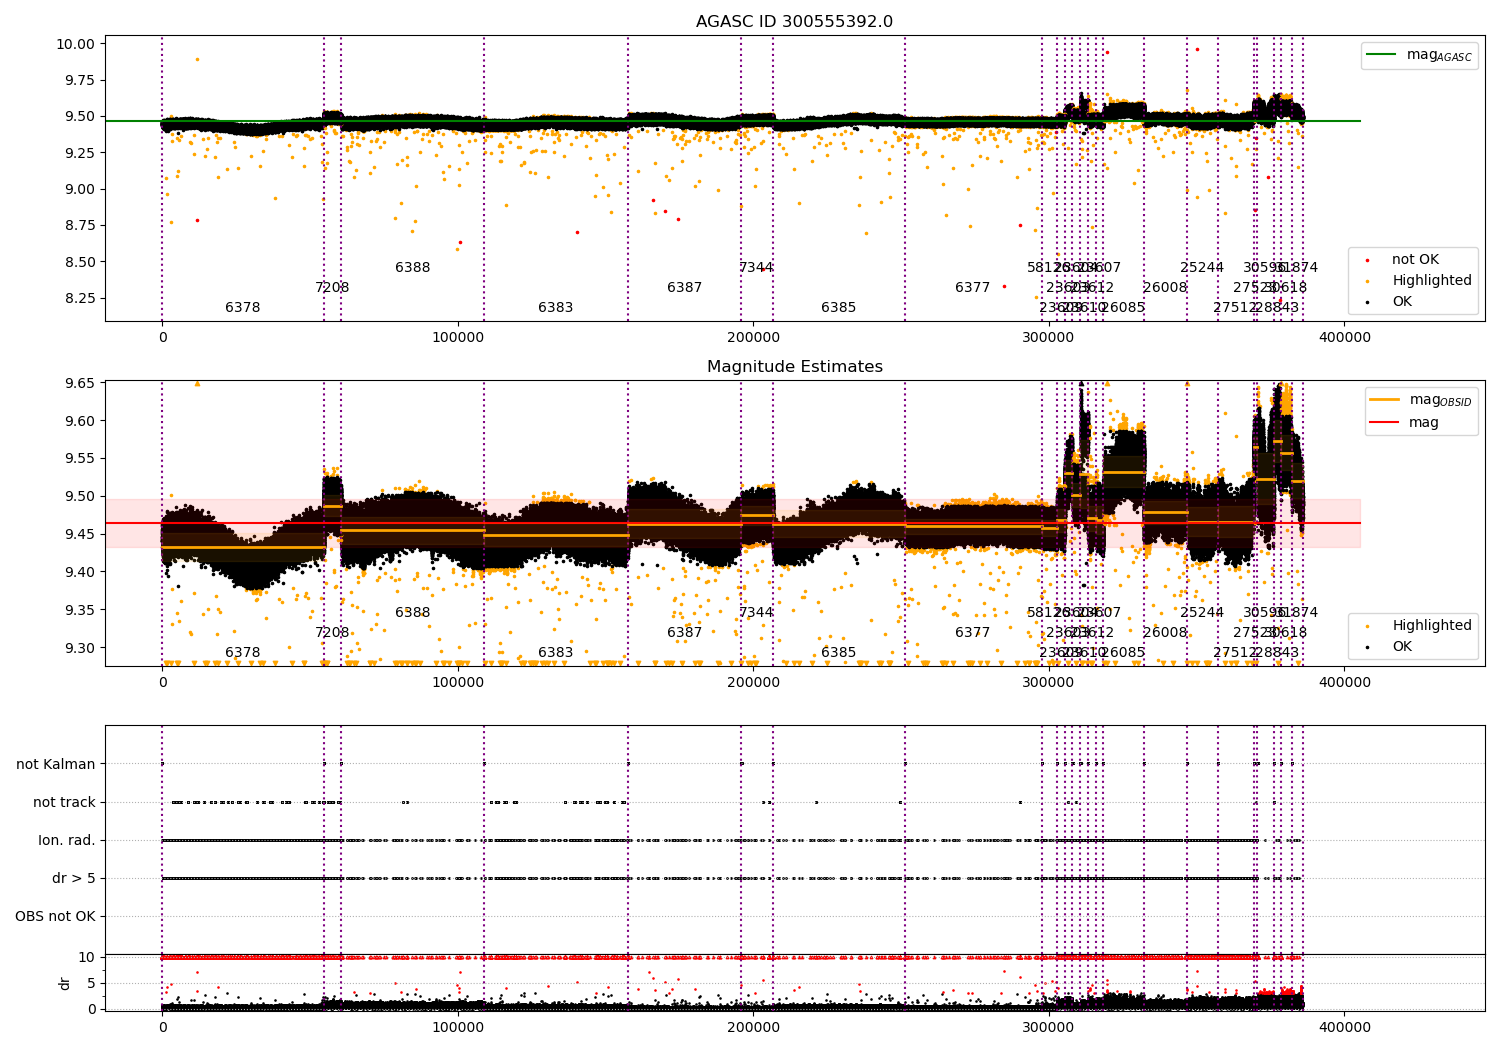Click the 'not track' y-axis label
This screenshot has width=1500, height=1050.
point(65,803)
